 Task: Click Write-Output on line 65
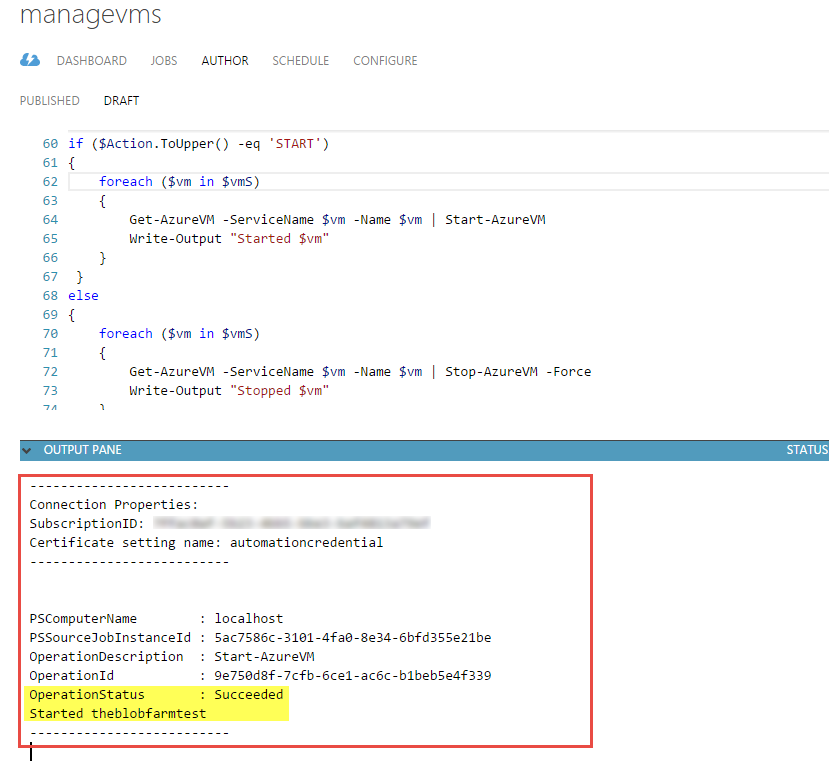click(175, 239)
